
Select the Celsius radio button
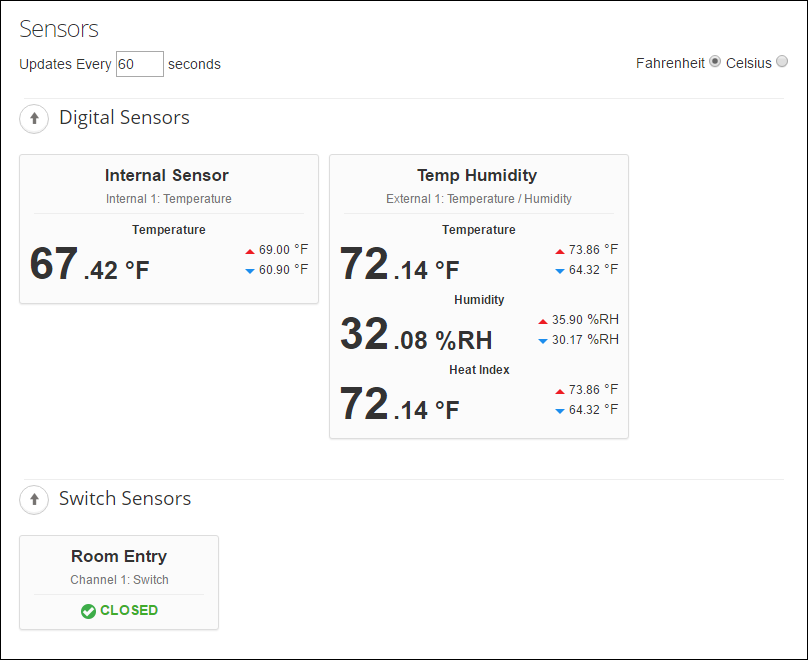click(782, 62)
